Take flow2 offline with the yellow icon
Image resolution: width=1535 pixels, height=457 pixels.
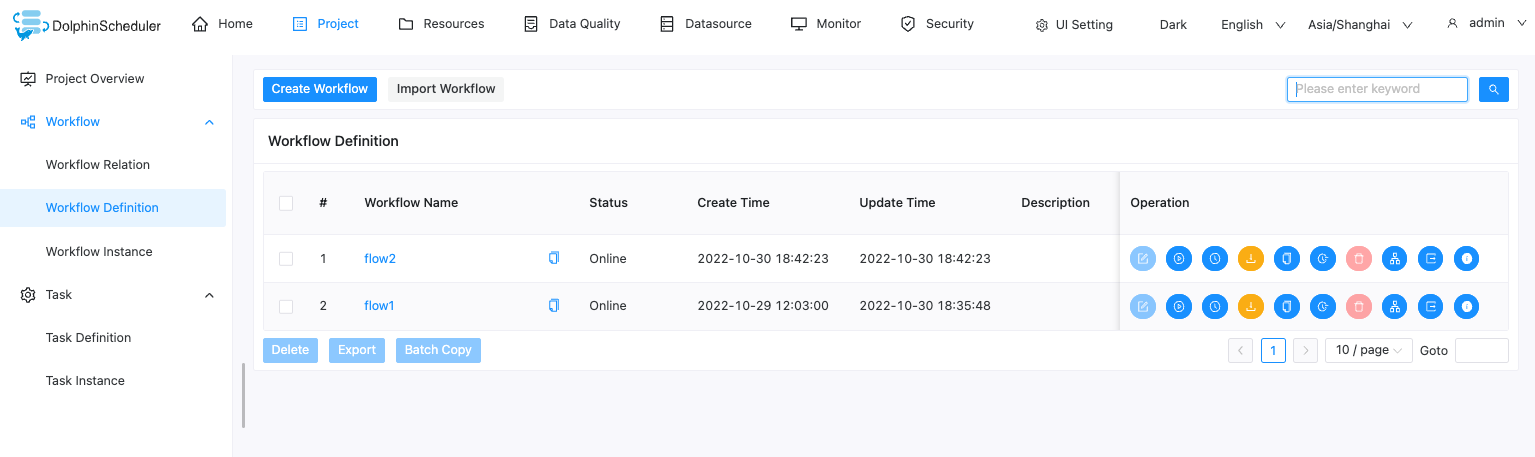point(1251,258)
